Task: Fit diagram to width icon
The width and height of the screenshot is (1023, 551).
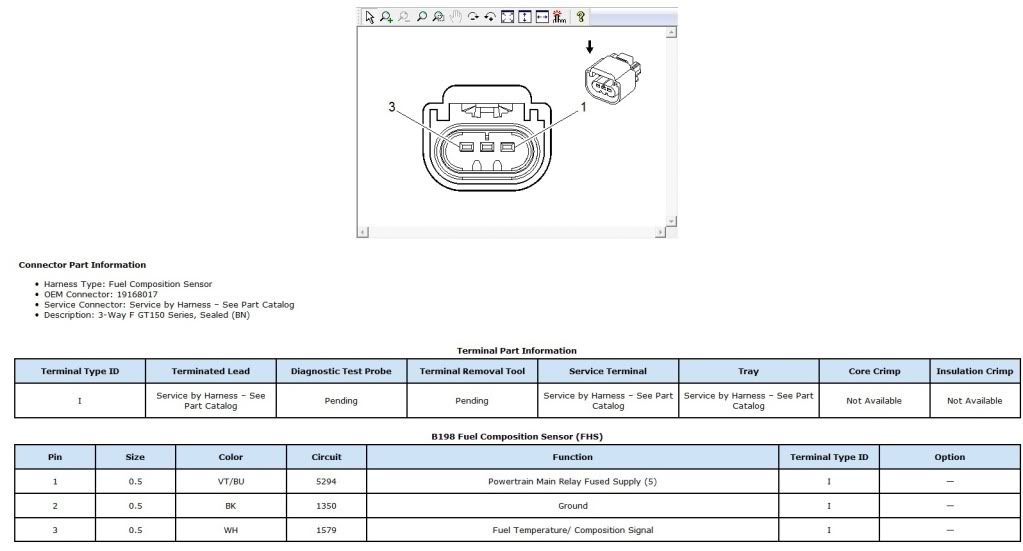Action: coord(542,18)
